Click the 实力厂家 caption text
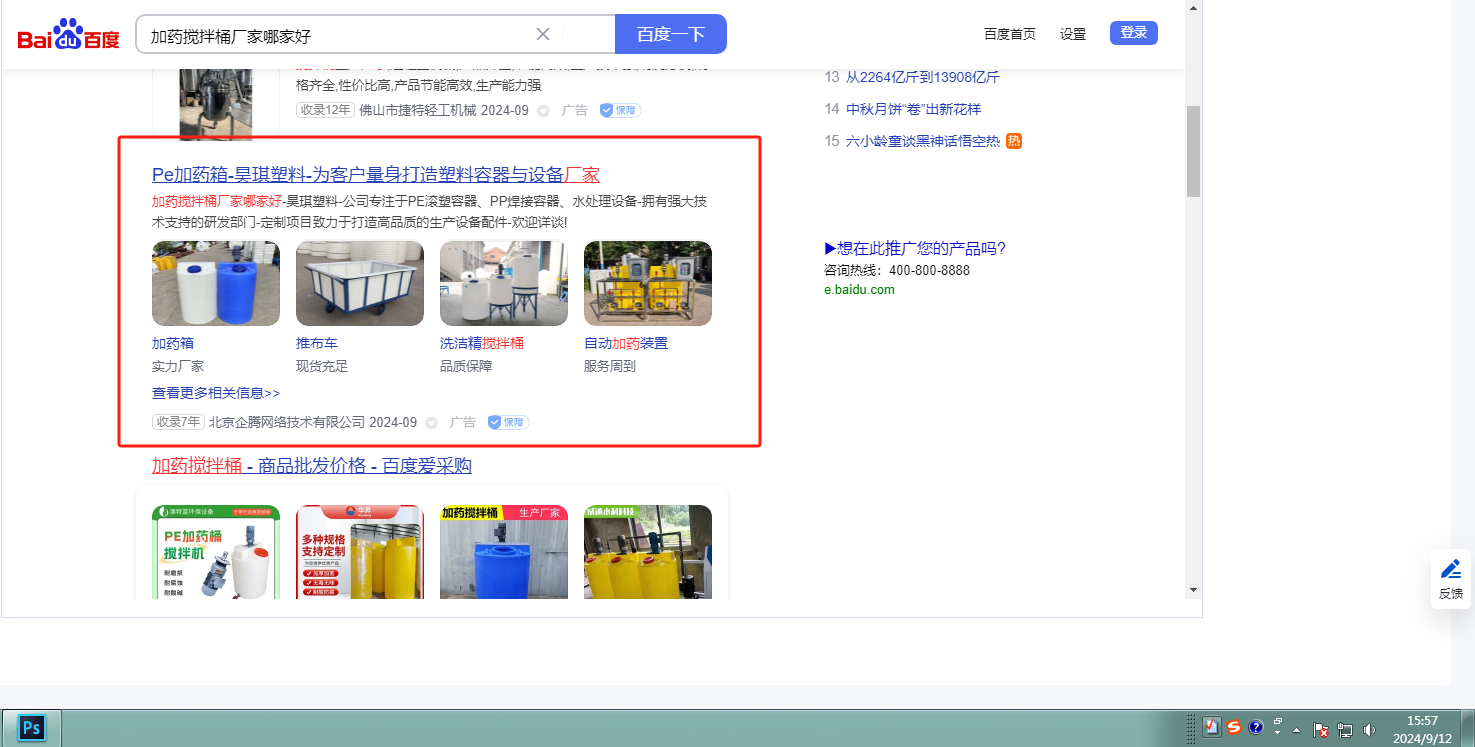The height and width of the screenshot is (747, 1475). click(x=178, y=366)
